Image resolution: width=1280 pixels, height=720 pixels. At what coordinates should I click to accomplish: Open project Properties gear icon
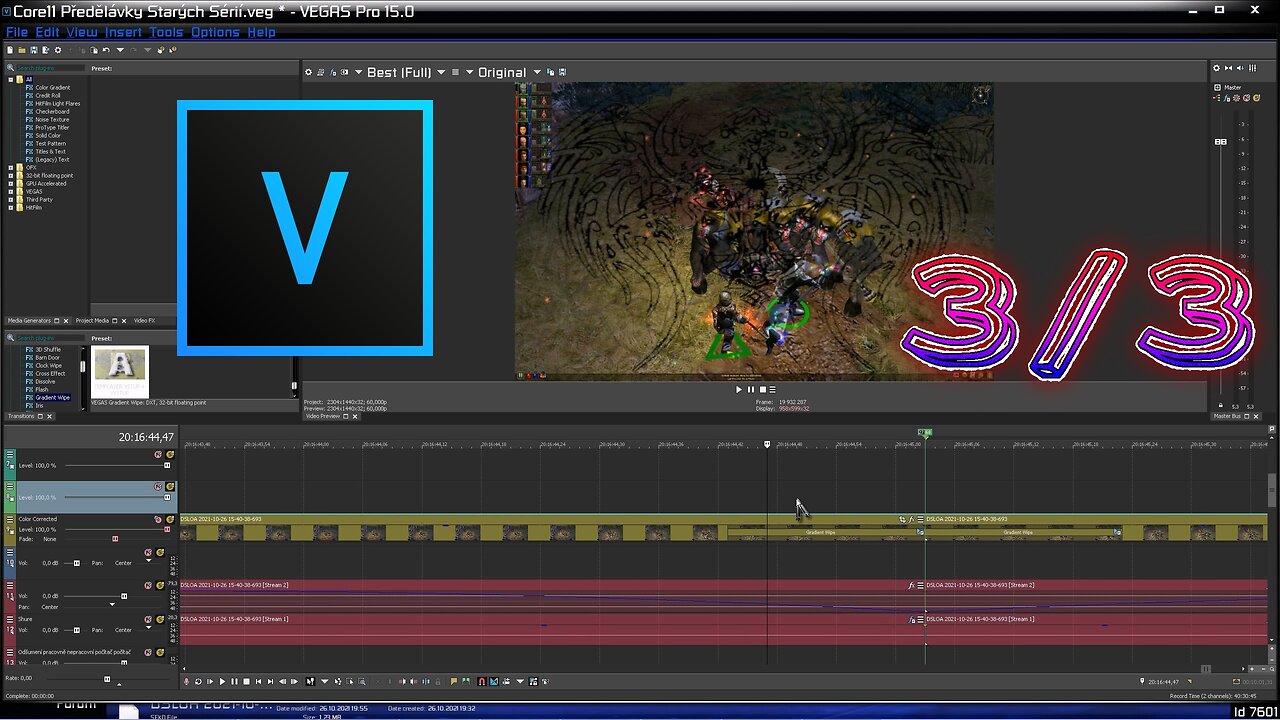58,50
